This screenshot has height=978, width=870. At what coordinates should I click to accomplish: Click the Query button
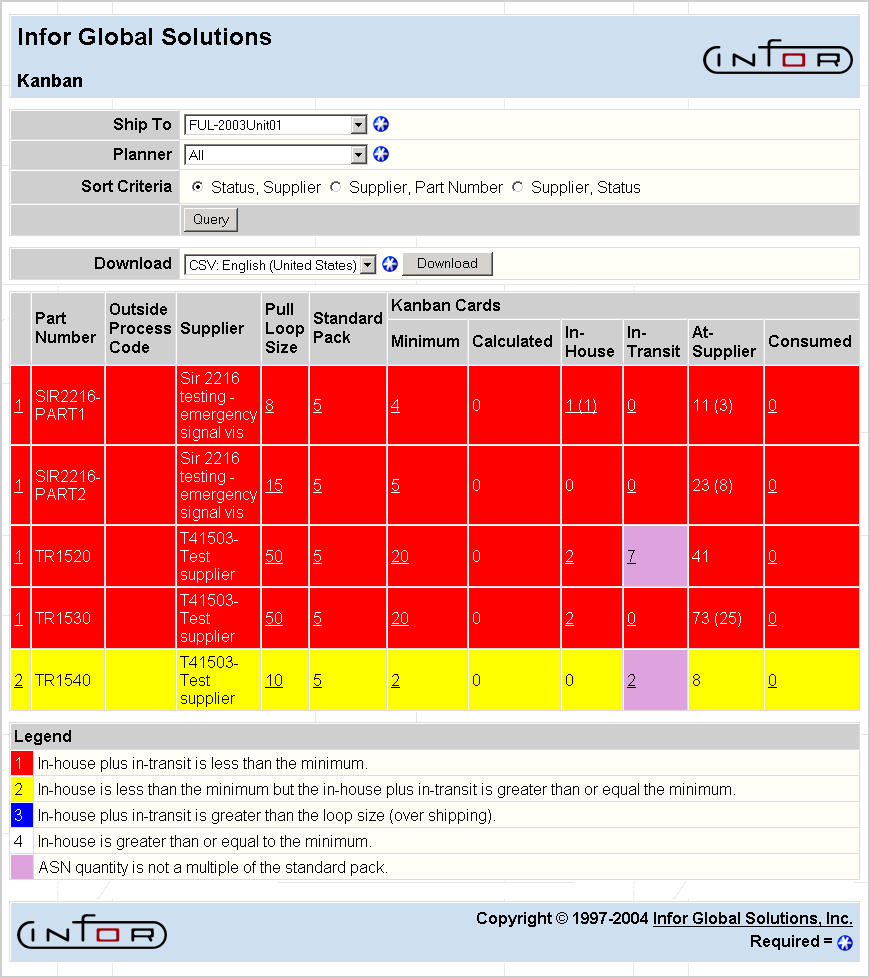pos(211,220)
